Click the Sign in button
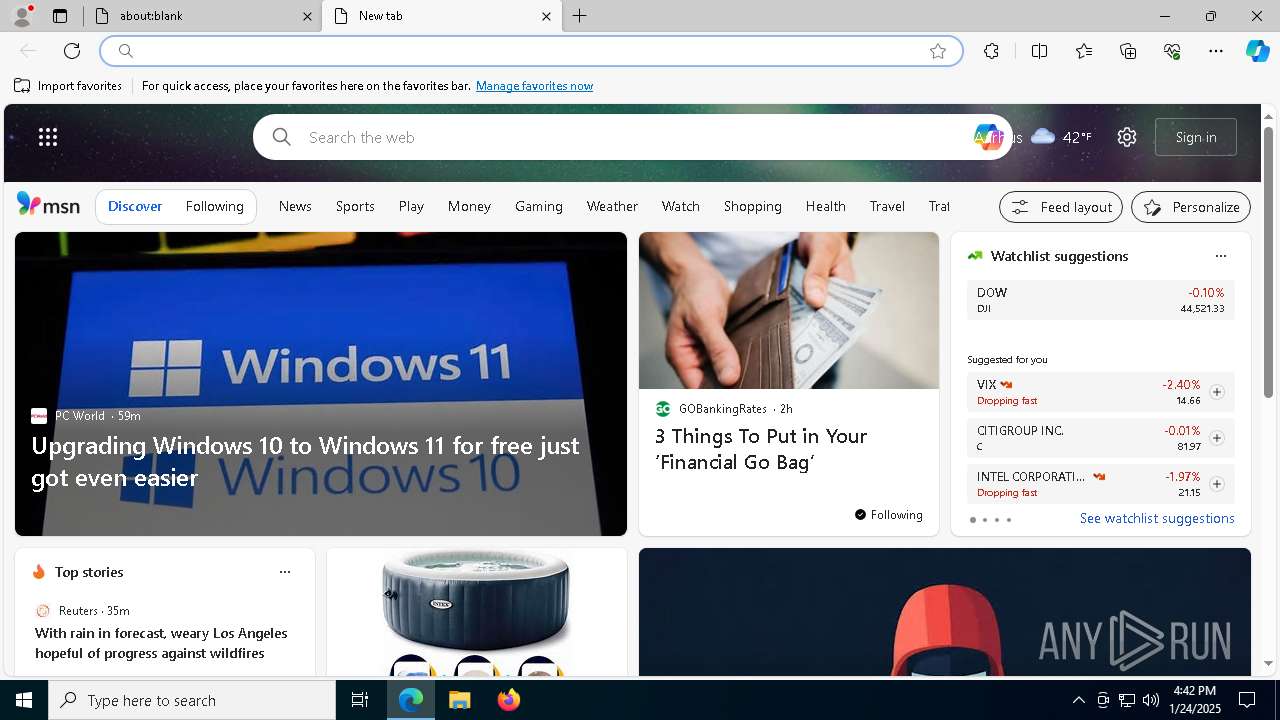Viewport: 1280px width, 720px height. pos(1196,137)
